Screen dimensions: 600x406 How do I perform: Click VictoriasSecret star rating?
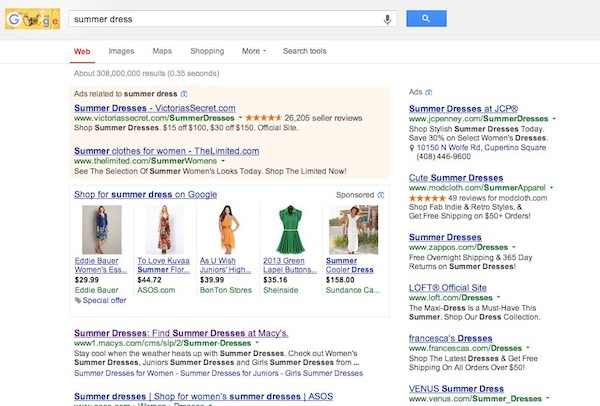click(x=263, y=118)
